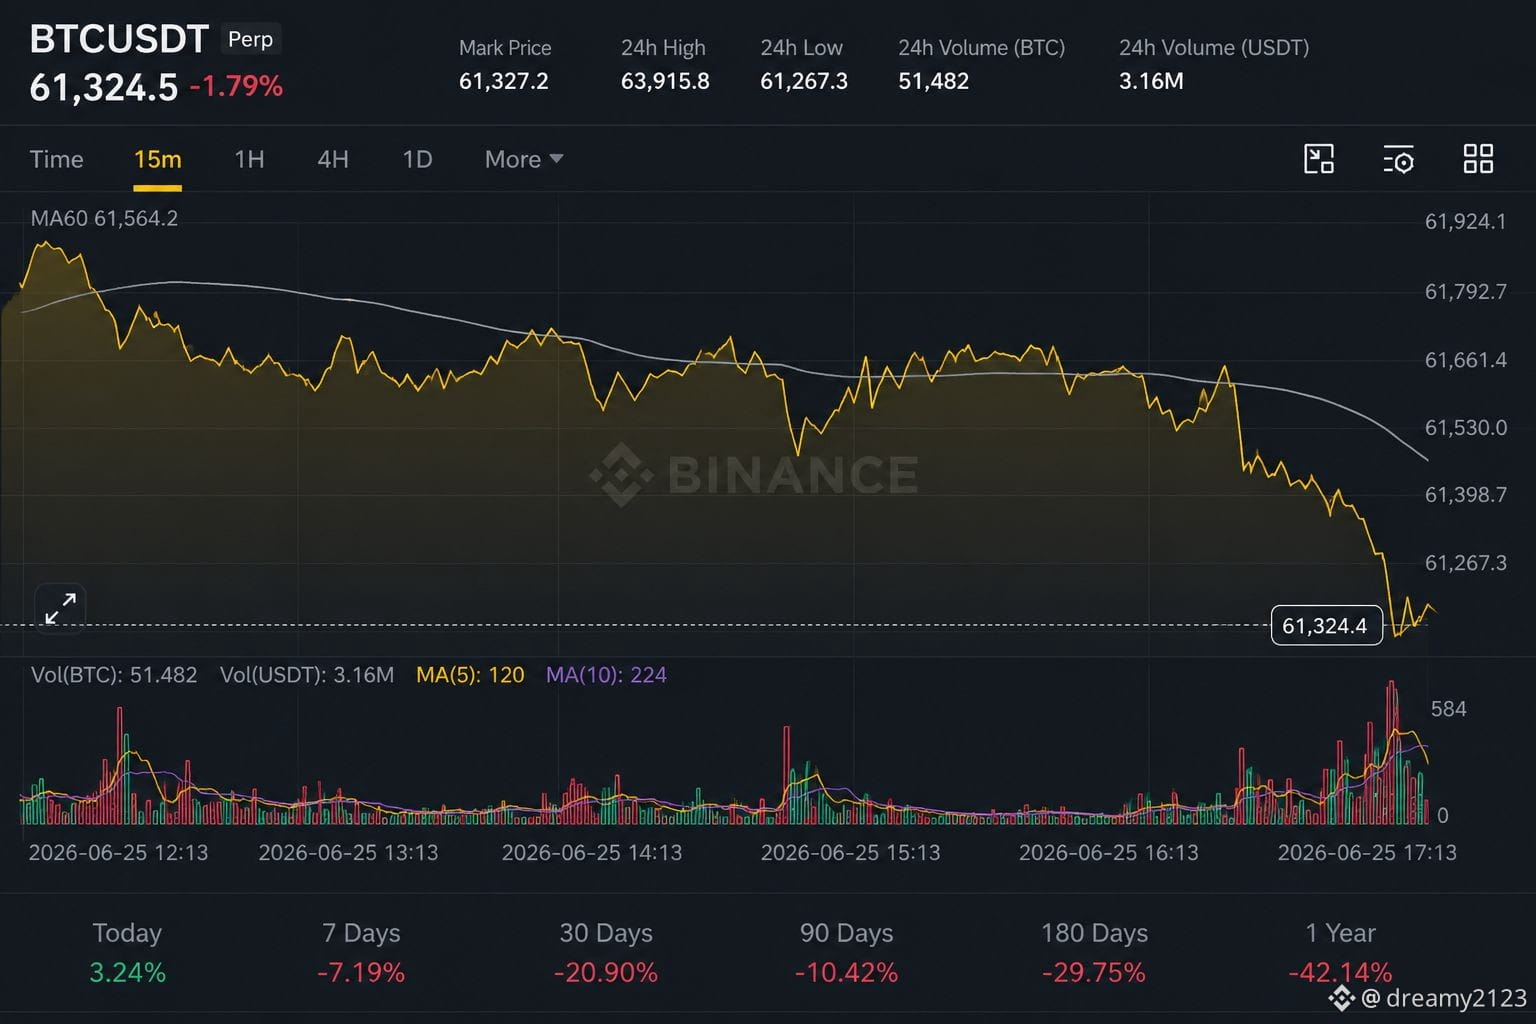Expand chart with the fullscreen arrows icon
This screenshot has width=1536, height=1024.
click(x=60, y=608)
